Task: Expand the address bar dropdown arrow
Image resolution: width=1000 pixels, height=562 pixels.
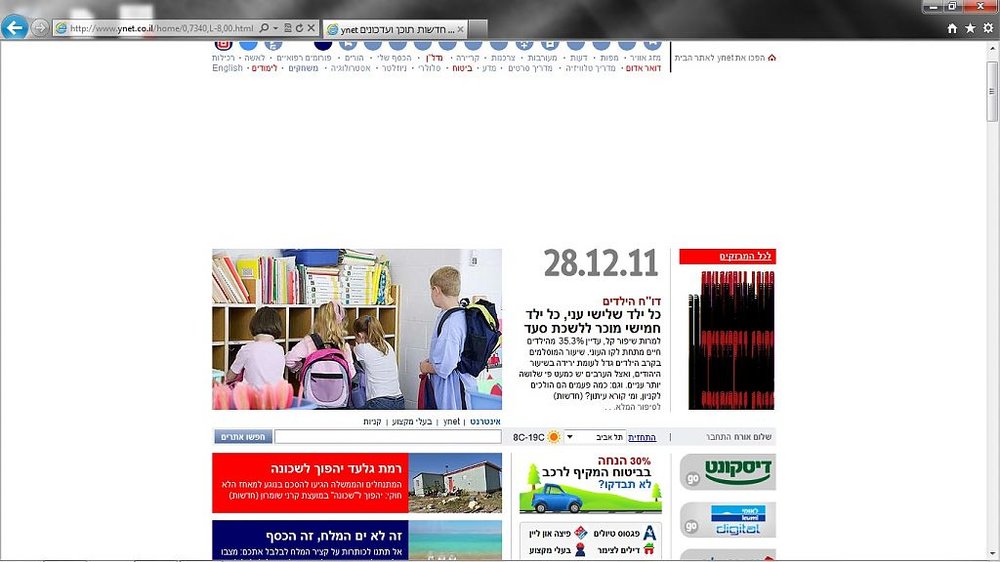Action: [x=276, y=28]
